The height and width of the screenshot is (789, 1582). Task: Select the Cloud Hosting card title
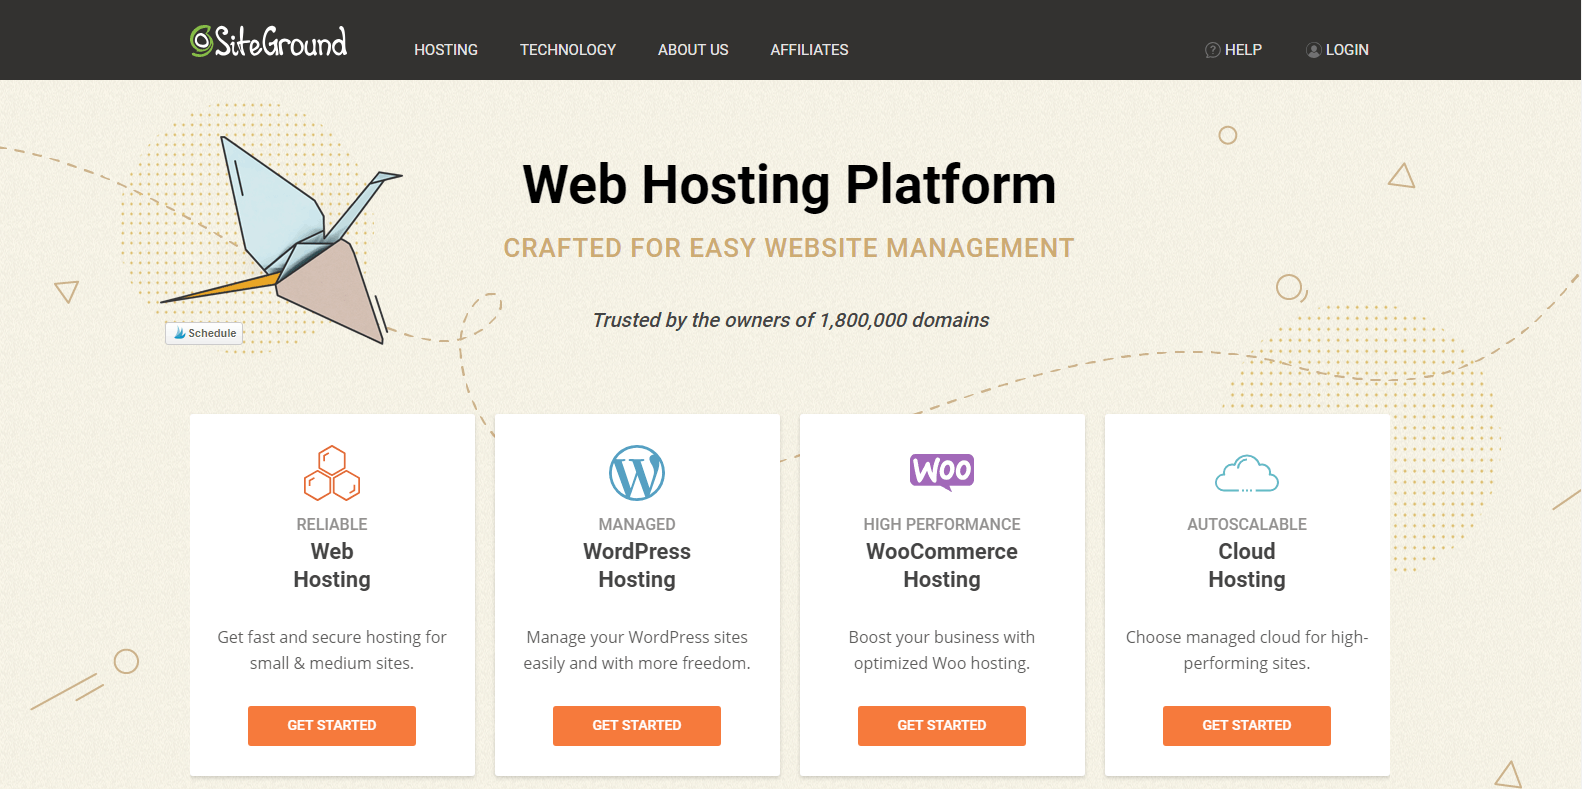[1247, 565]
